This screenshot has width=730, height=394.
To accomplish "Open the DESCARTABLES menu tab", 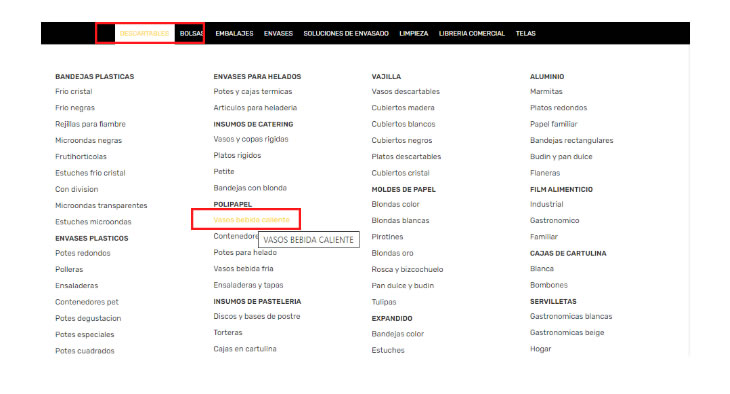I will point(144,34).
